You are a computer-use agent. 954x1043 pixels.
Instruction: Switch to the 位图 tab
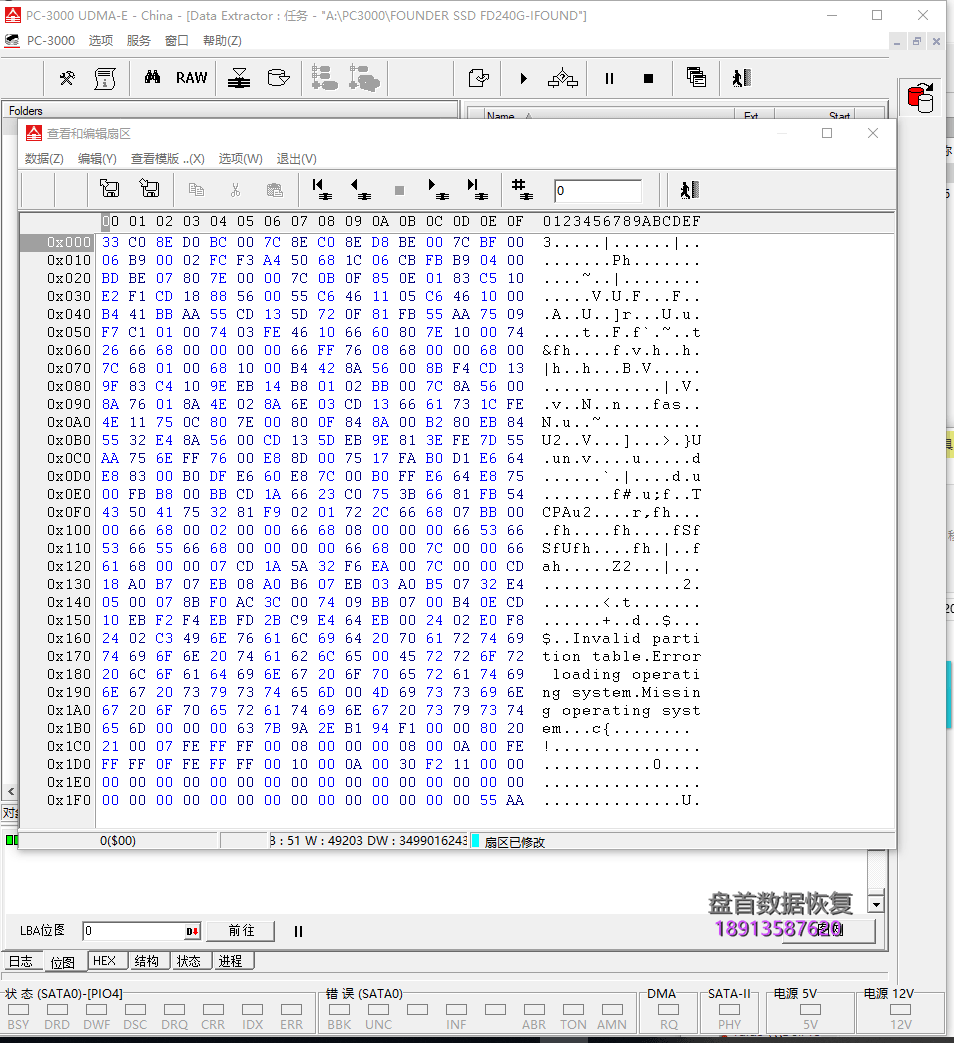[63, 962]
